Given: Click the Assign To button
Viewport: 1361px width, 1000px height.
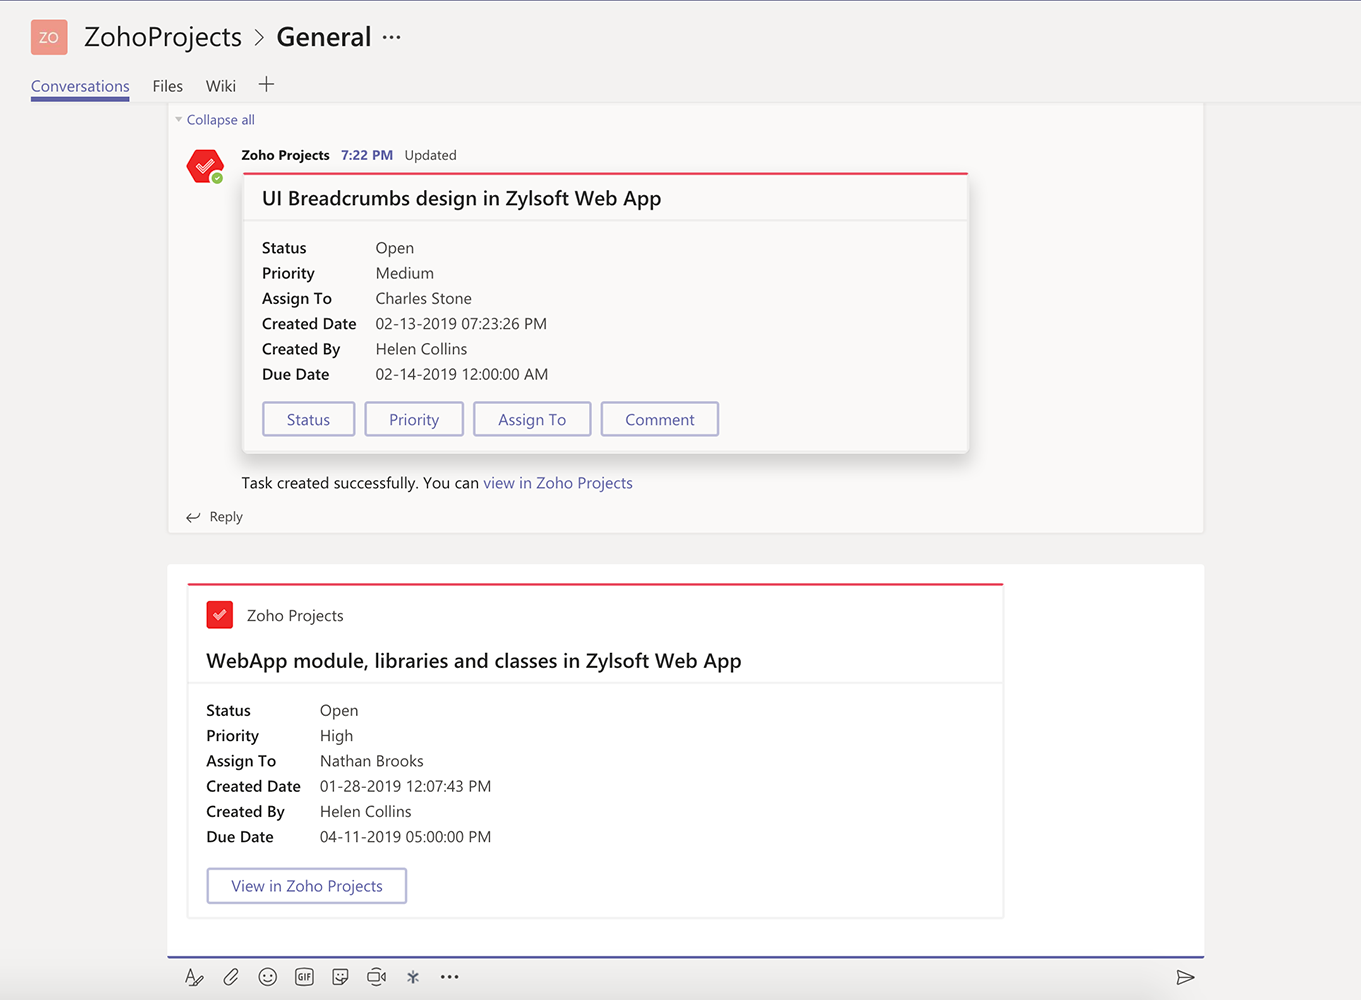Looking at the screenshot, I should pos(532,420).
